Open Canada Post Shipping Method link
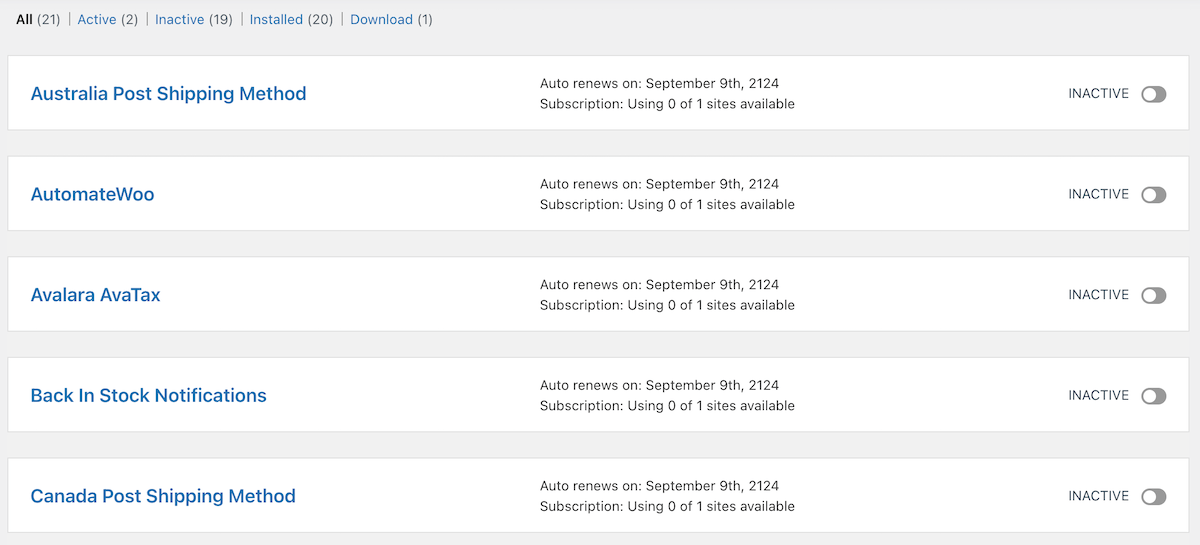1200x545 pixels. click(x=163, y=496)
